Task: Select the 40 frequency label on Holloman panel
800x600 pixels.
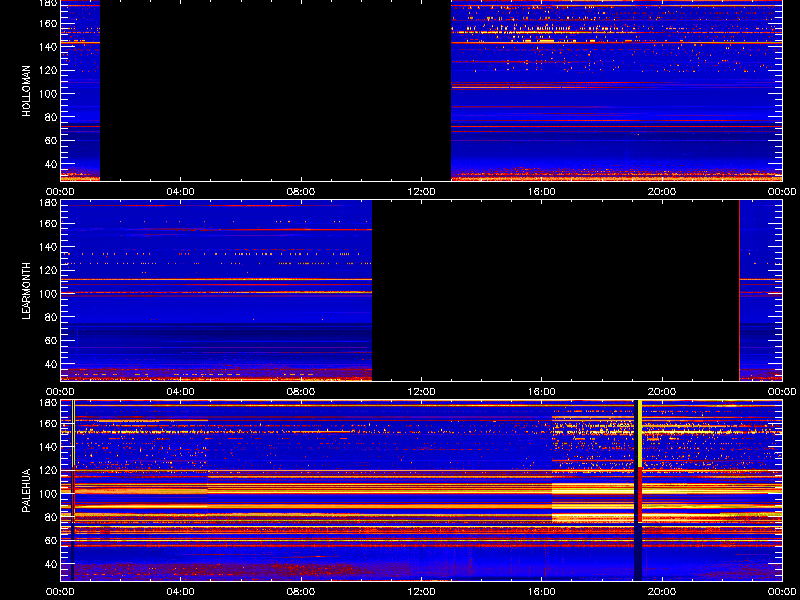Action: click(x=50, y=164)
